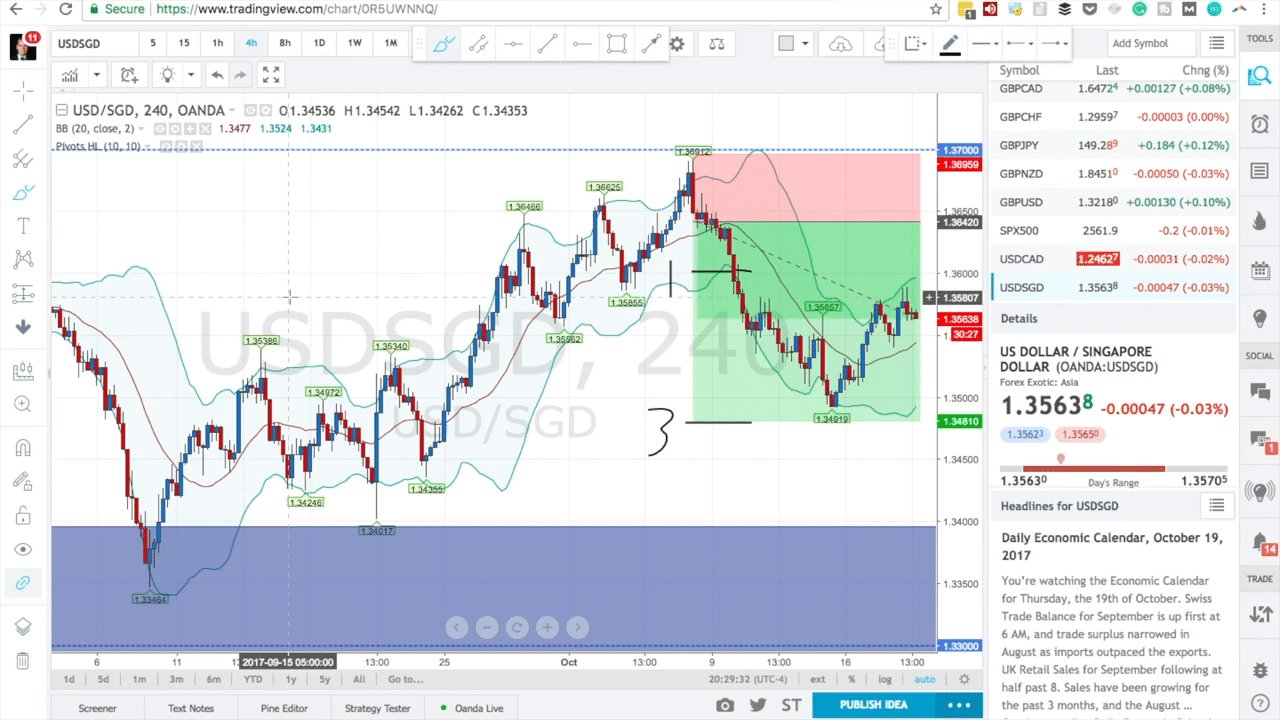The image size is (1280, 720).
Task: Select the Brush drawing tool
Action: tap(23, 193)
